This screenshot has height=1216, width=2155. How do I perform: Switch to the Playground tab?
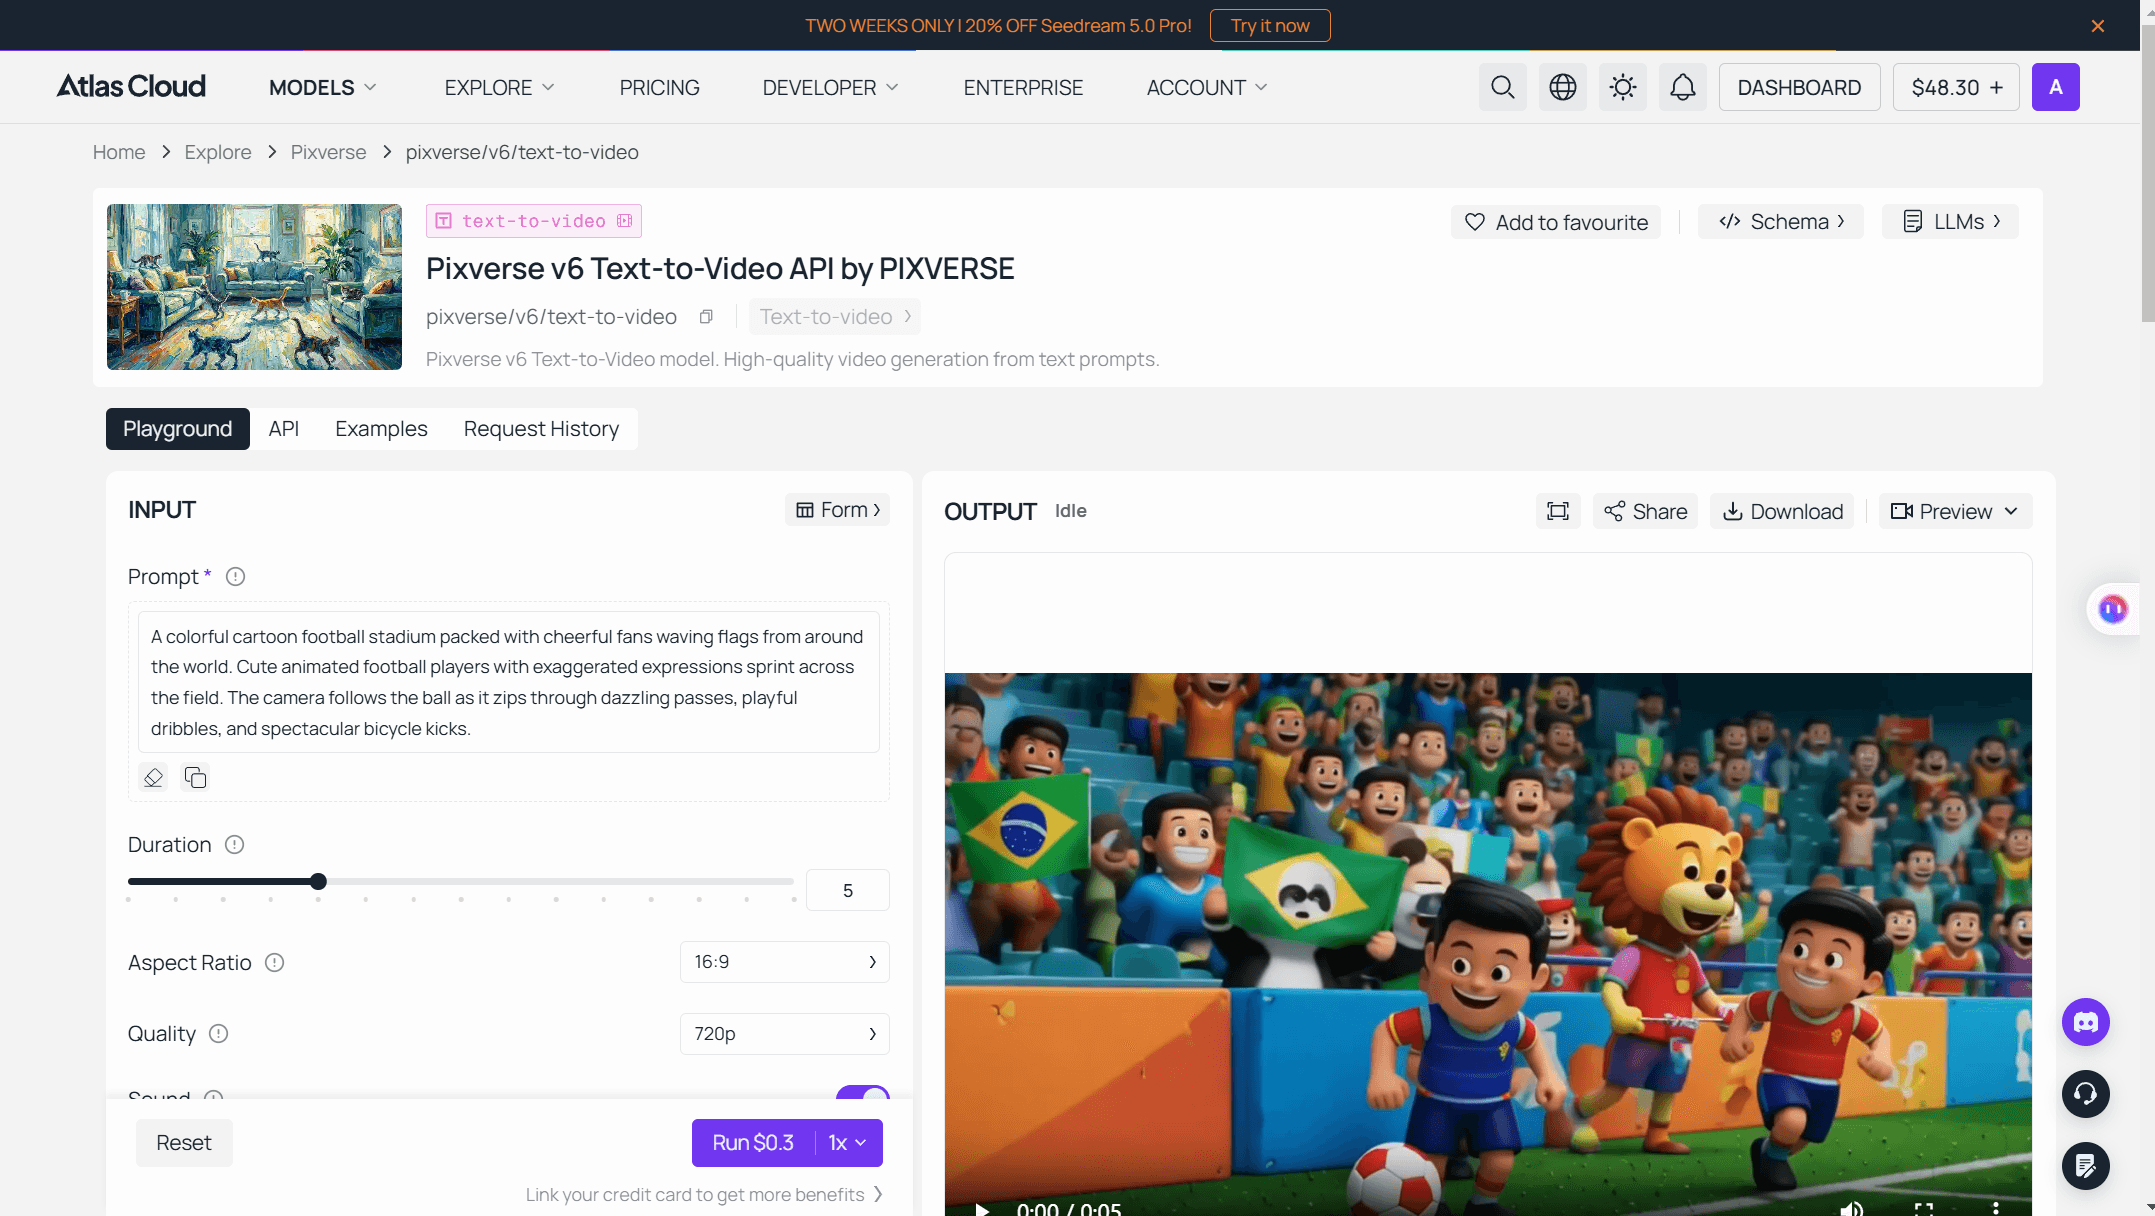(x=177, y=429)
